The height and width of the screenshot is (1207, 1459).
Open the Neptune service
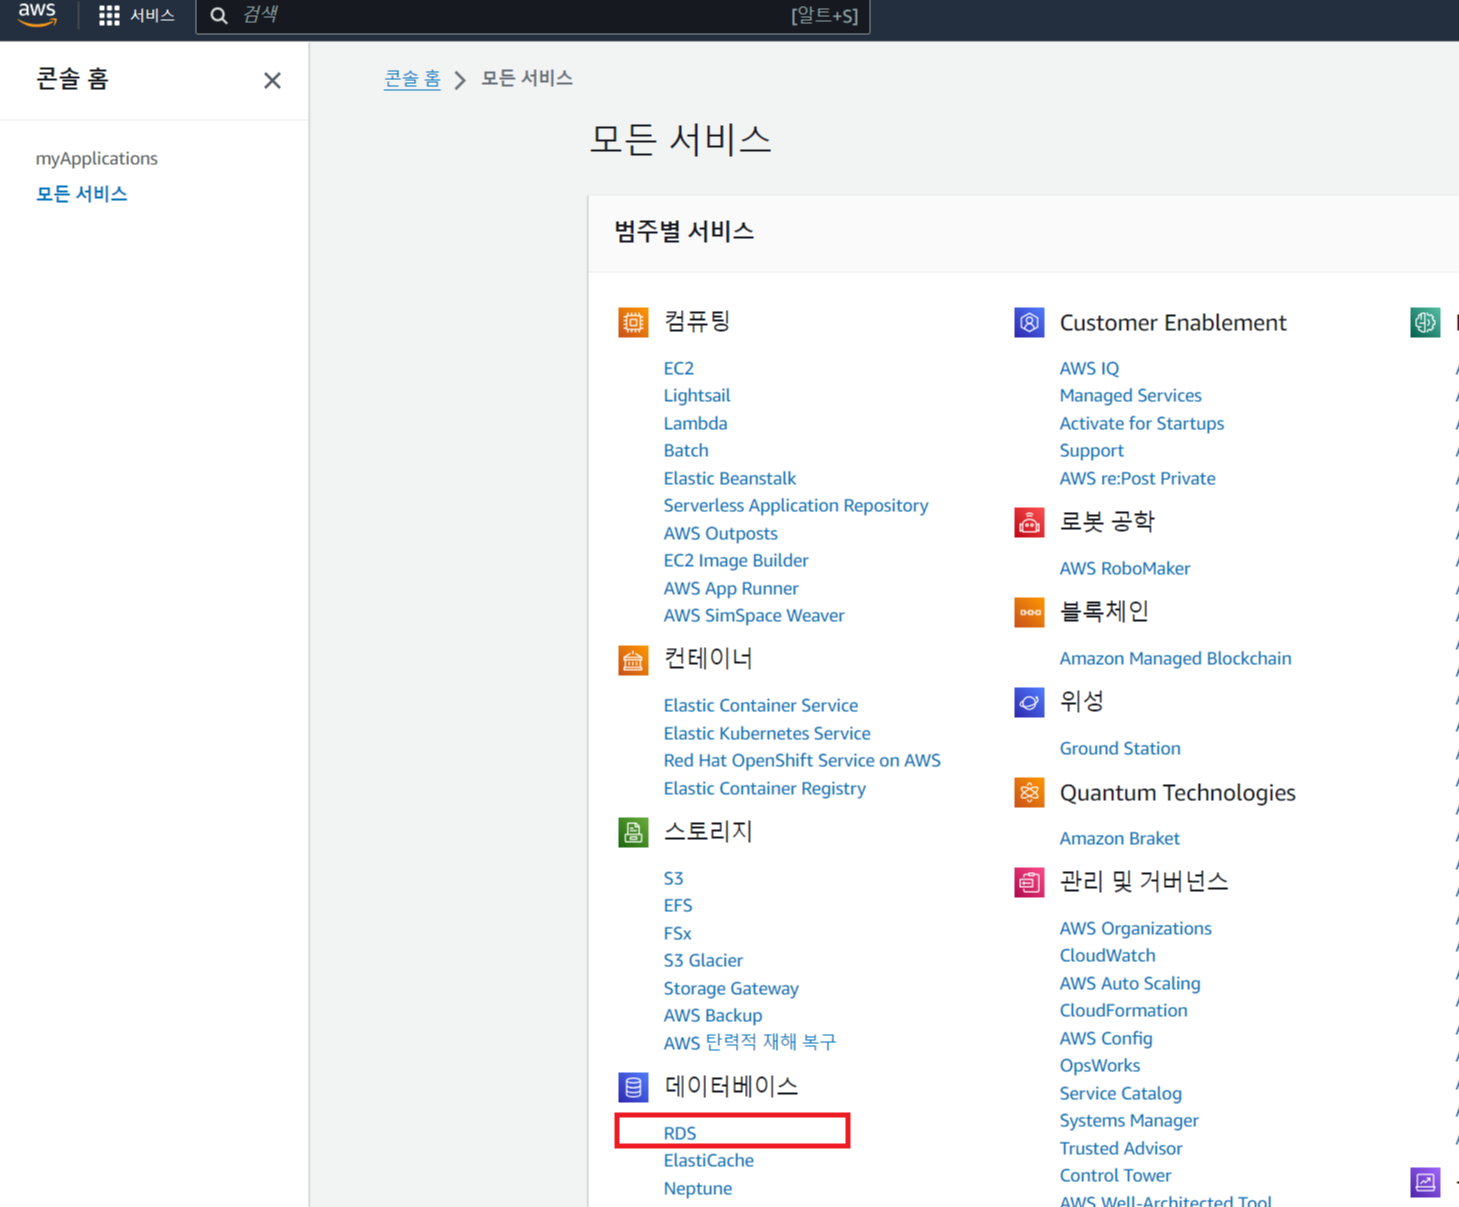pos(697,1188)
